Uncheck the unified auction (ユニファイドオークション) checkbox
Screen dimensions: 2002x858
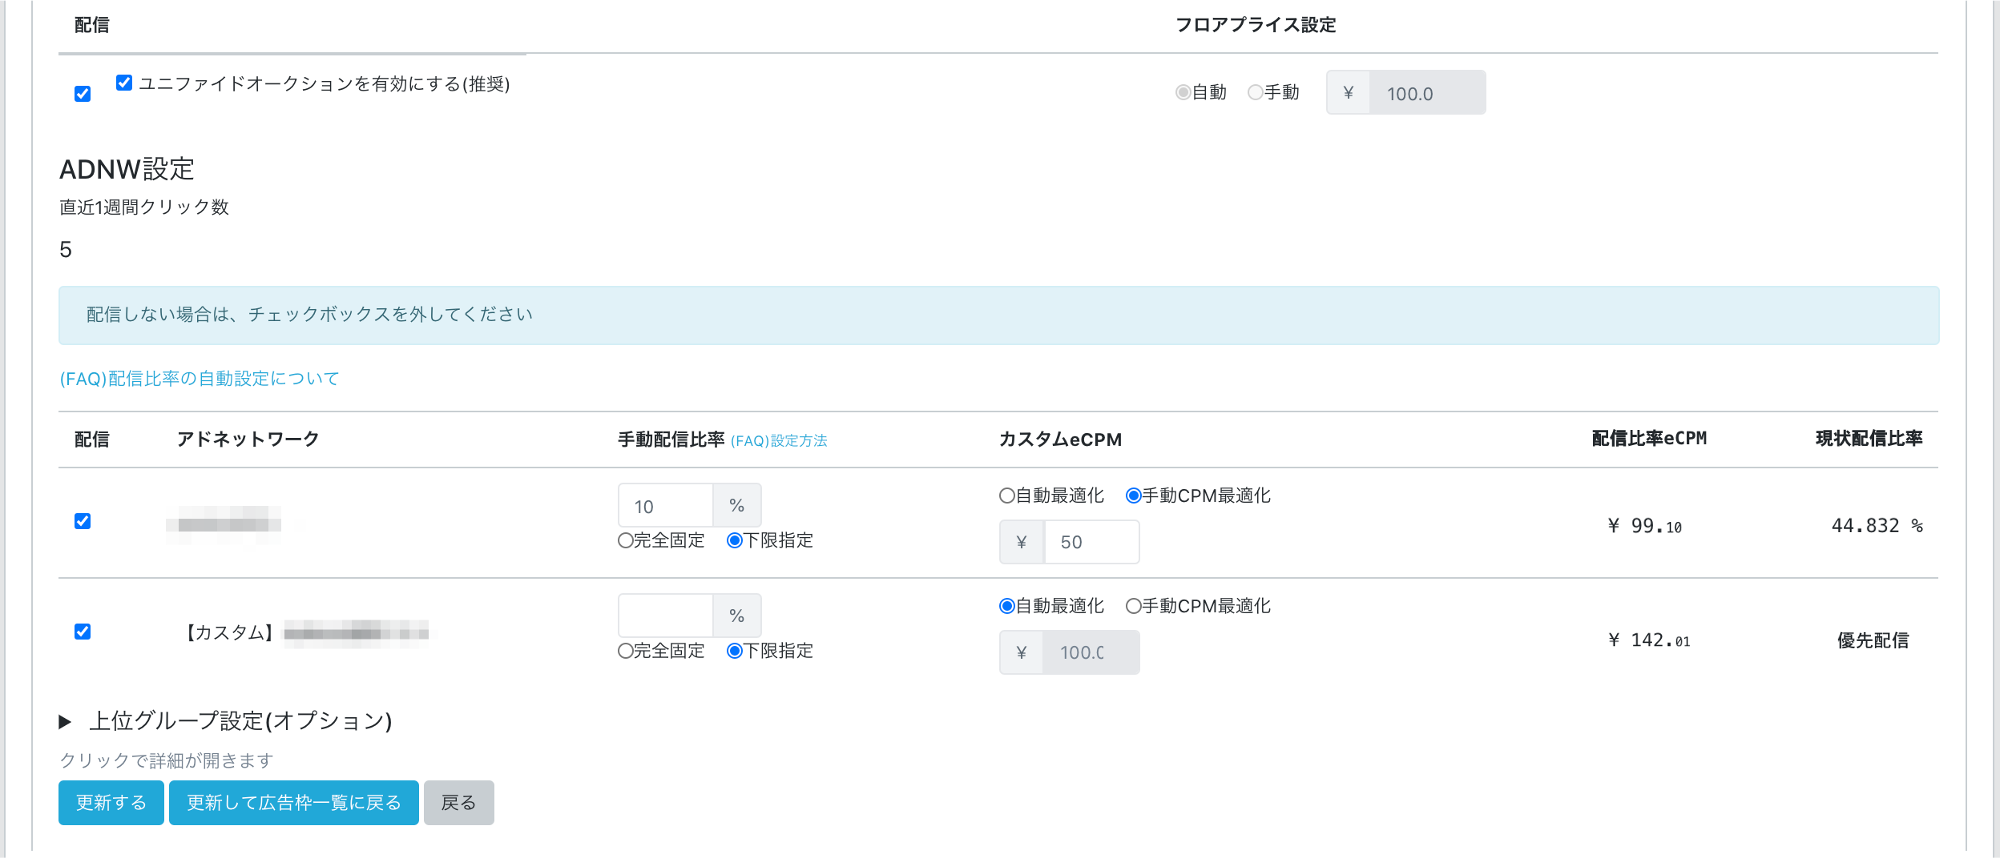tap(124, 83)
